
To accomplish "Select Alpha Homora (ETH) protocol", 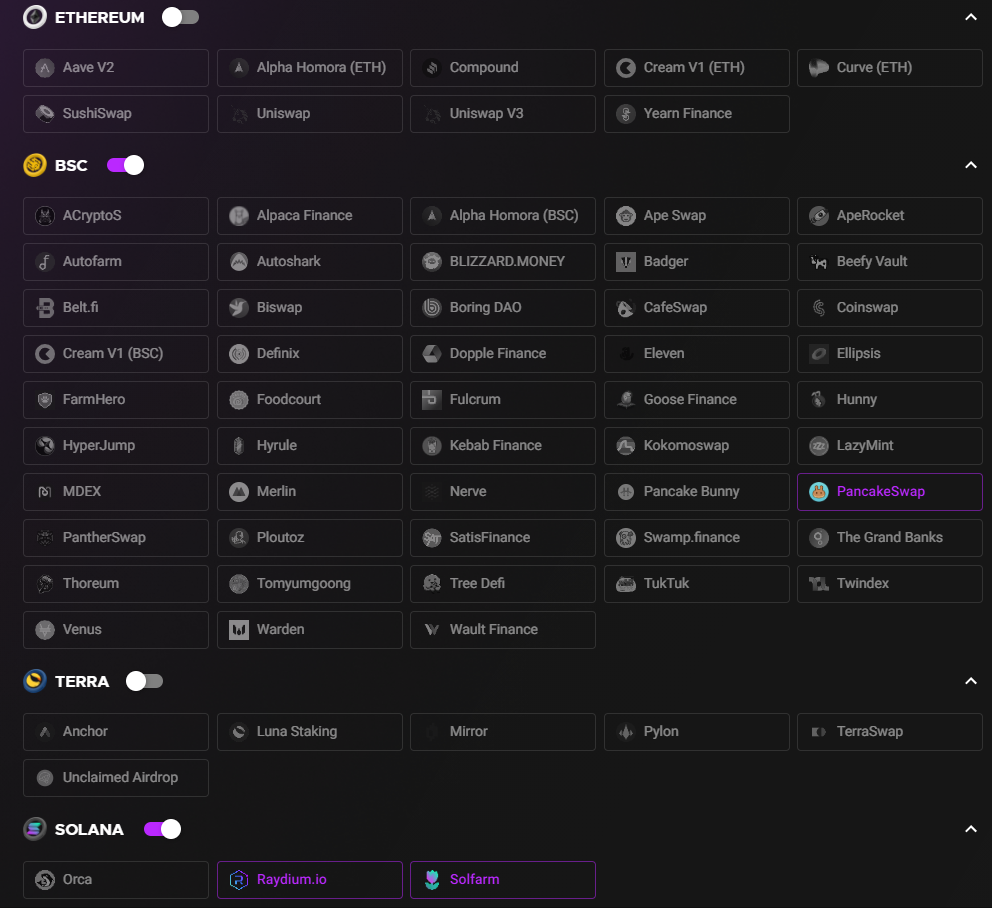I will 309,68.
